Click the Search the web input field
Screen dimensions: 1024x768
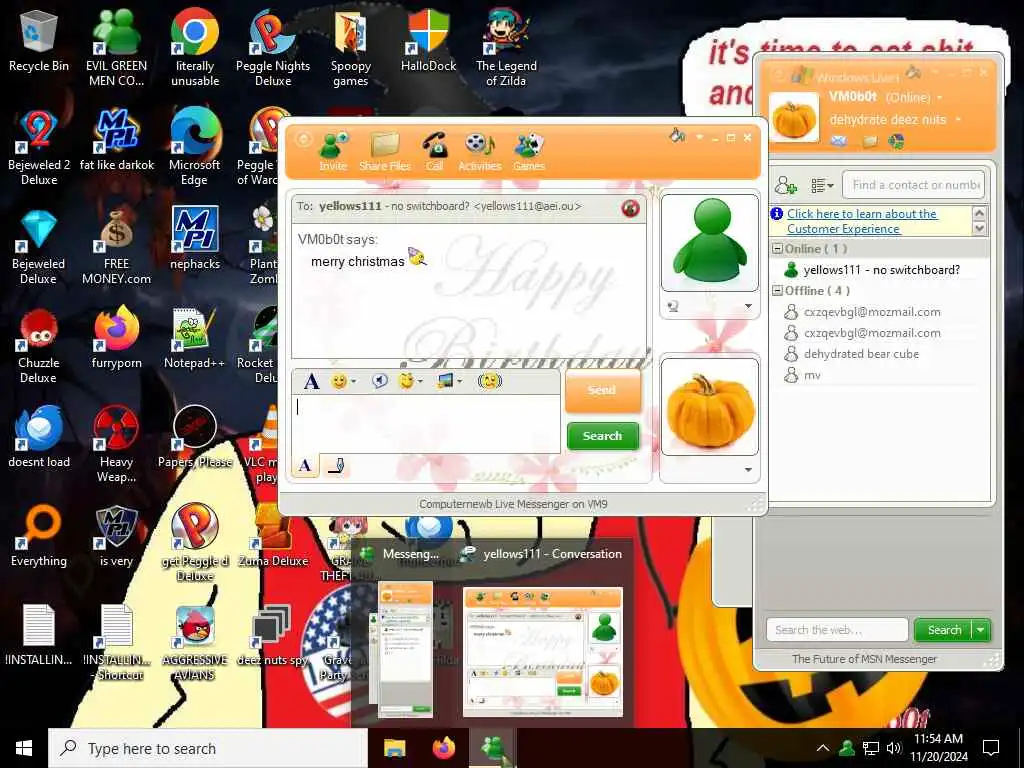coord(837,630)
